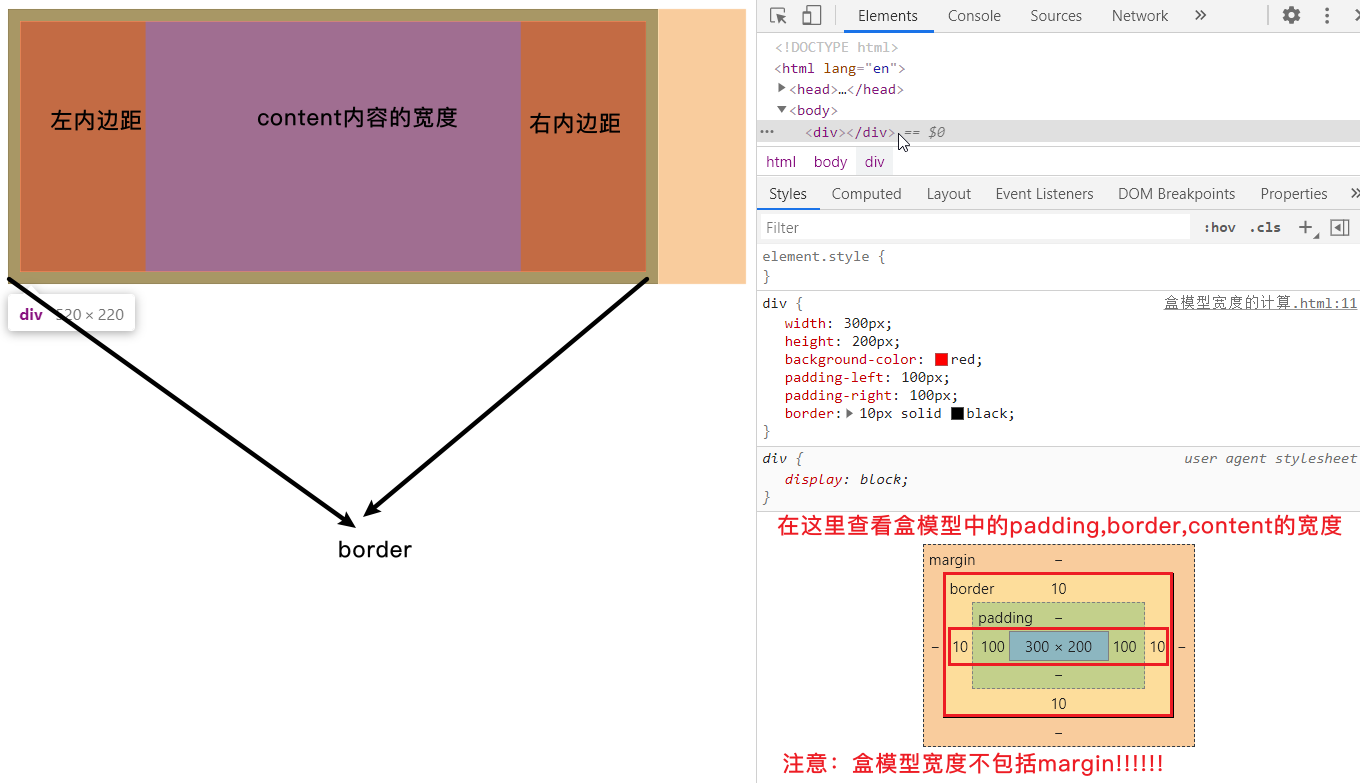Click the three-dot actions icon beside div node
The height and width of the screenshot is (783, 1360).
tap(767, 132)
